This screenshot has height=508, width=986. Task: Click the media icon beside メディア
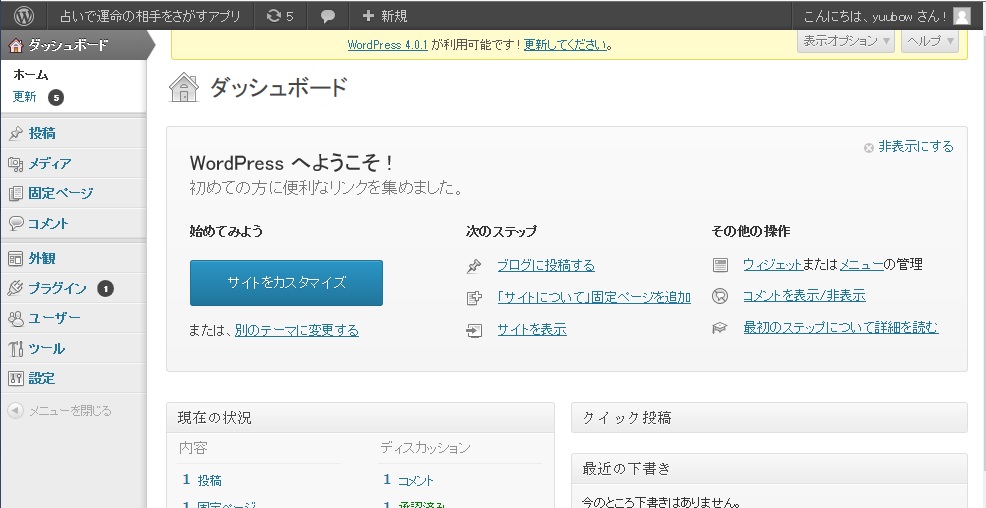pyautogui.click(x=16, y=164)
